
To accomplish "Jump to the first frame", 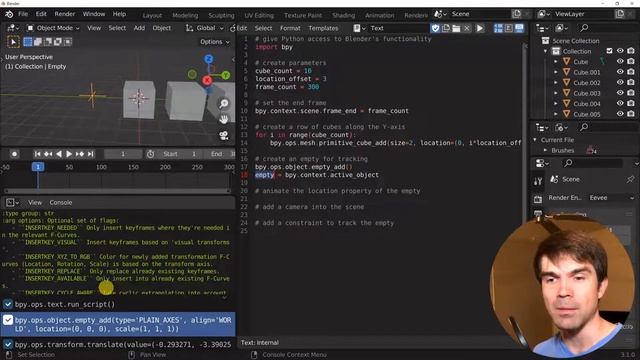I will coord(37,154).
